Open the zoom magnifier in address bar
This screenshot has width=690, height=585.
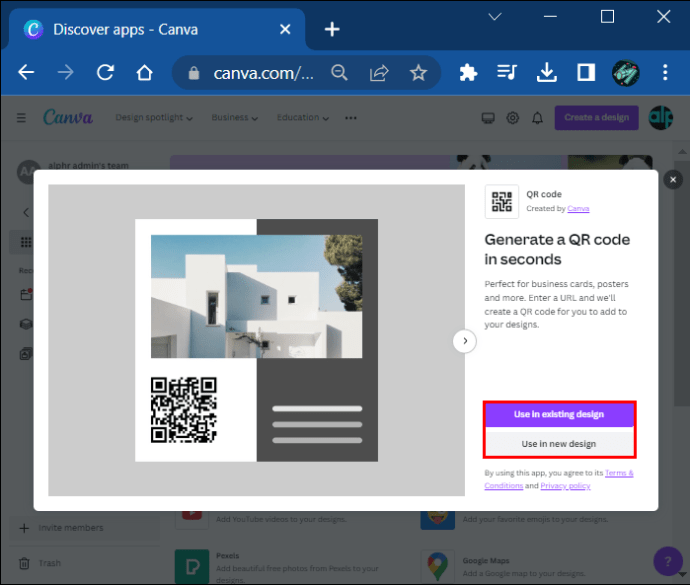(x=339, y=73)
